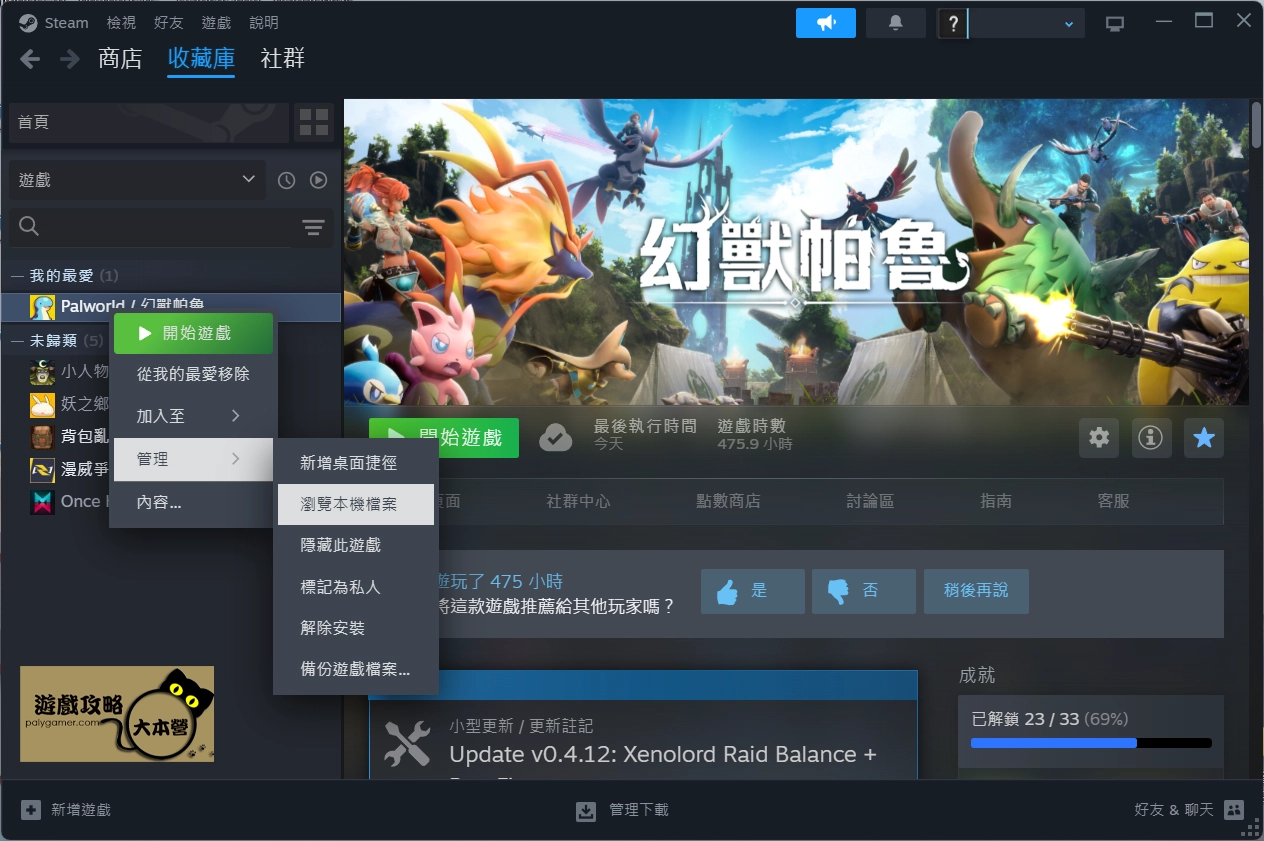
Task: Choose 從我的最愛移除 menu entry
Action: [193, 374]
